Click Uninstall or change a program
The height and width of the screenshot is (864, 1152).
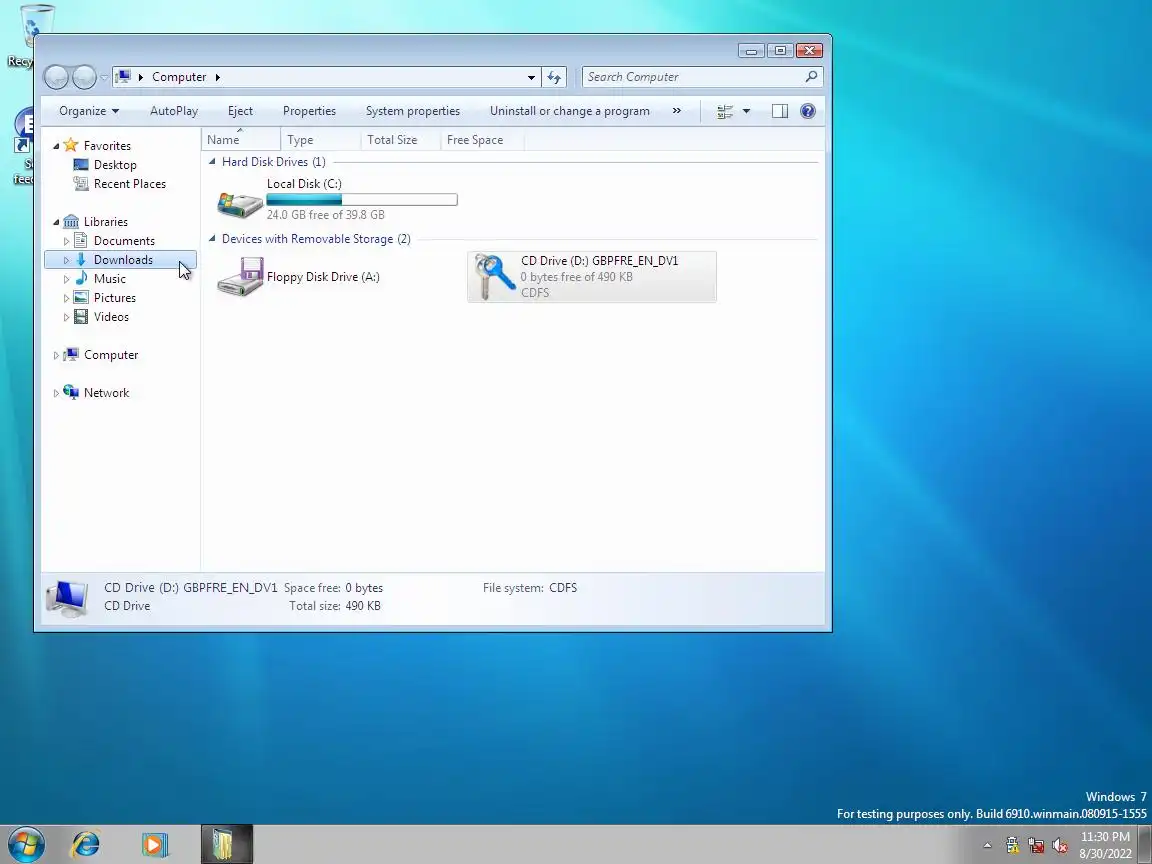coord(569,111)
